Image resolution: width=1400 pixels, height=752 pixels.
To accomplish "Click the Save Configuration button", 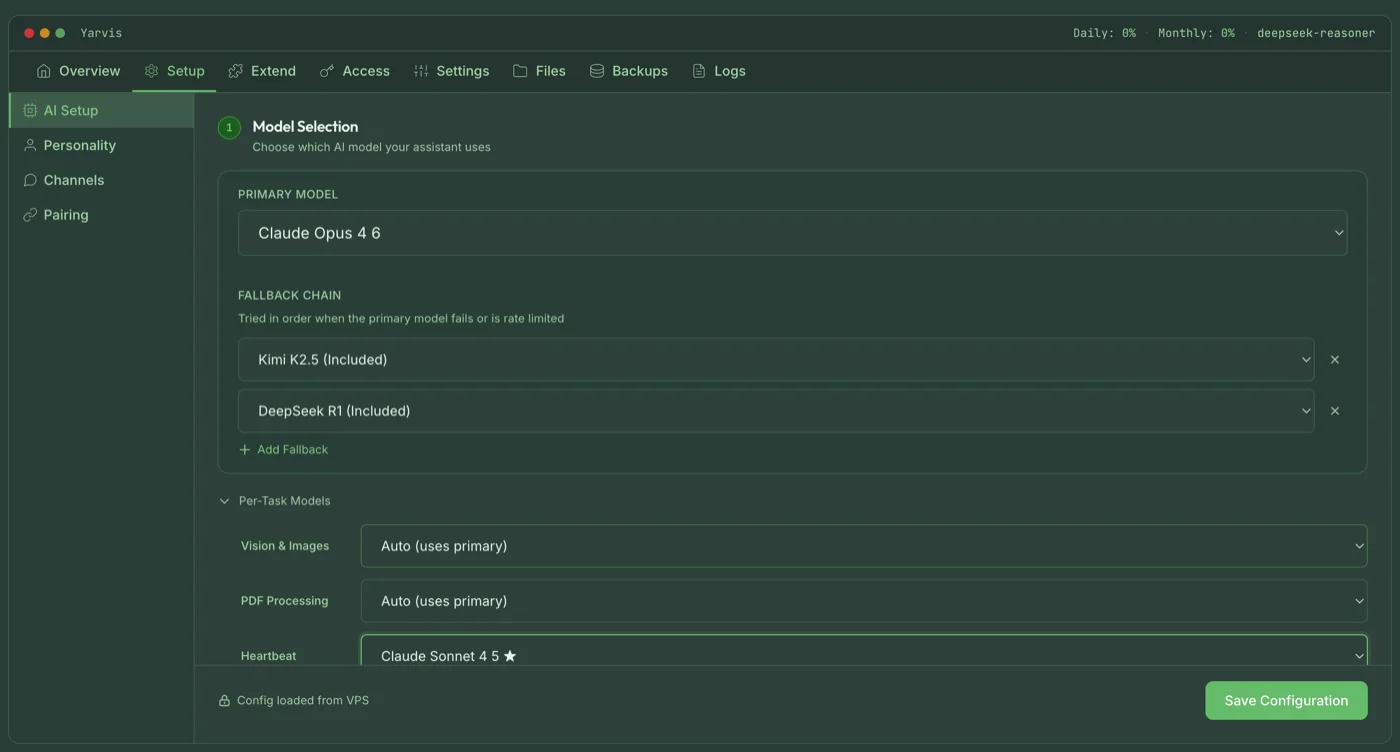I will (x=1286, y=701).
